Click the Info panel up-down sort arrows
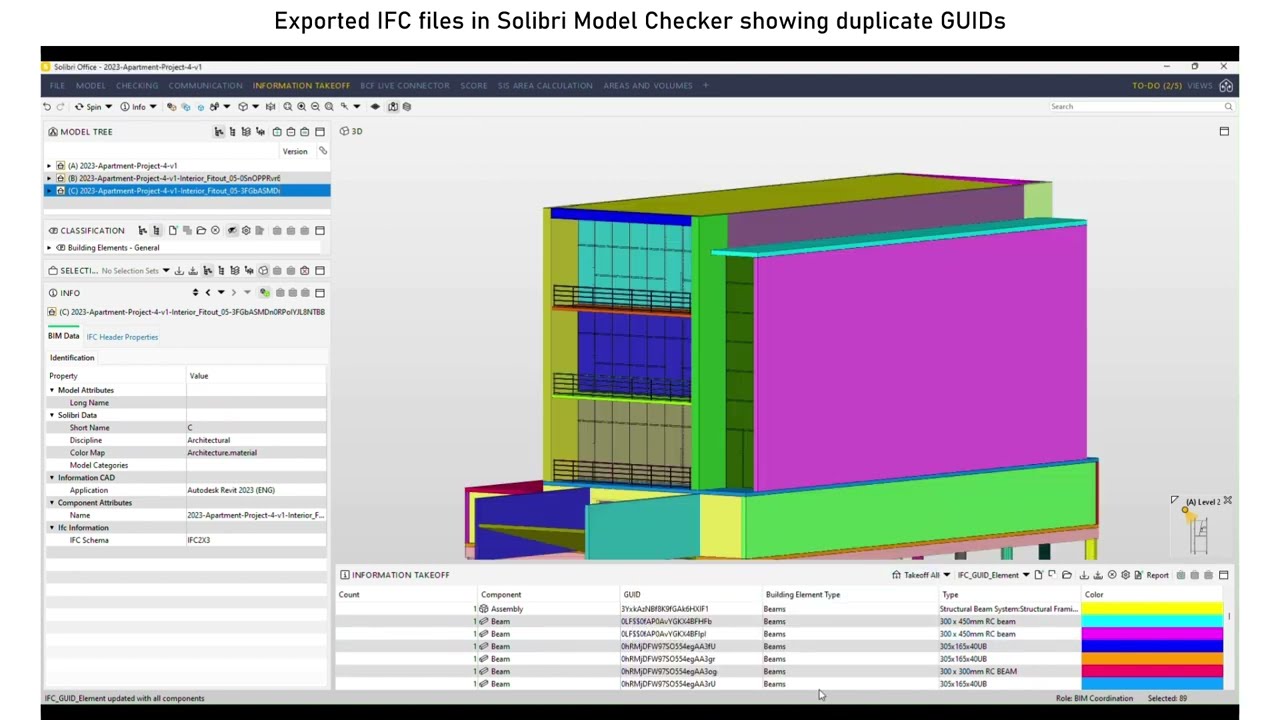The width and height of the screenshot is (1280, 720). coord(195,293)
